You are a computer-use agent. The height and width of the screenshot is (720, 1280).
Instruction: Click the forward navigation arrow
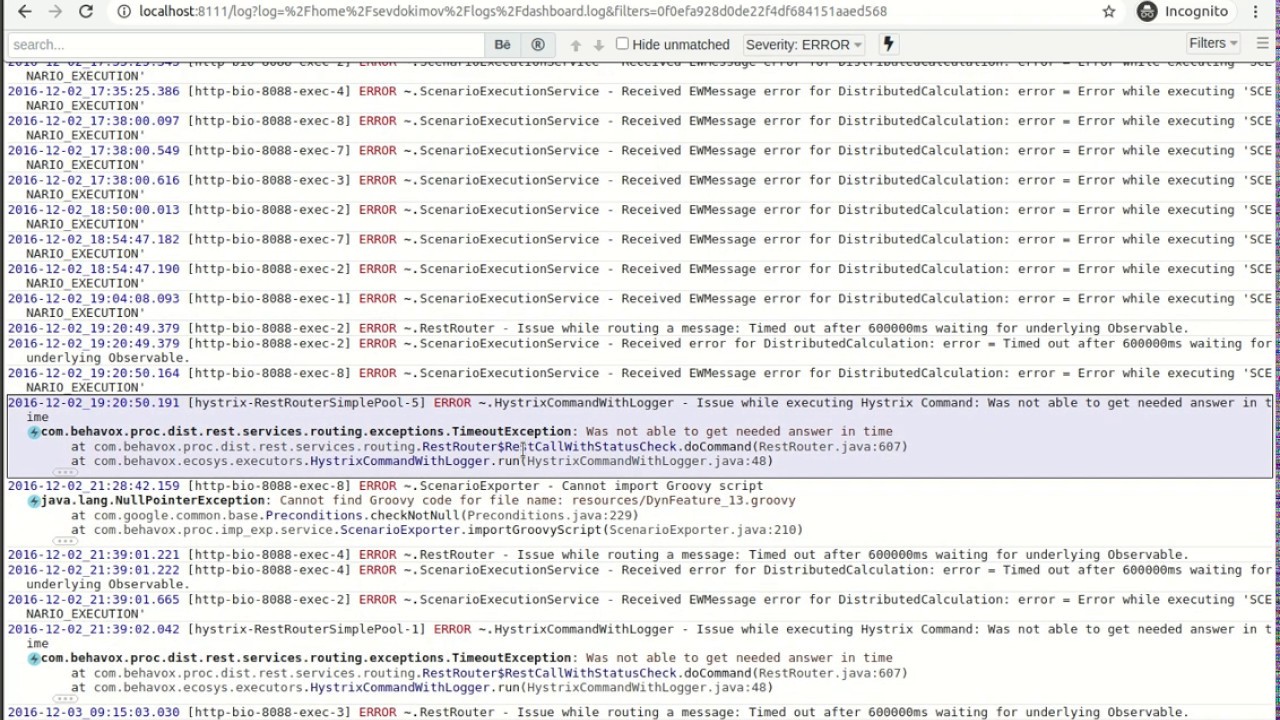tap(55, 11)
